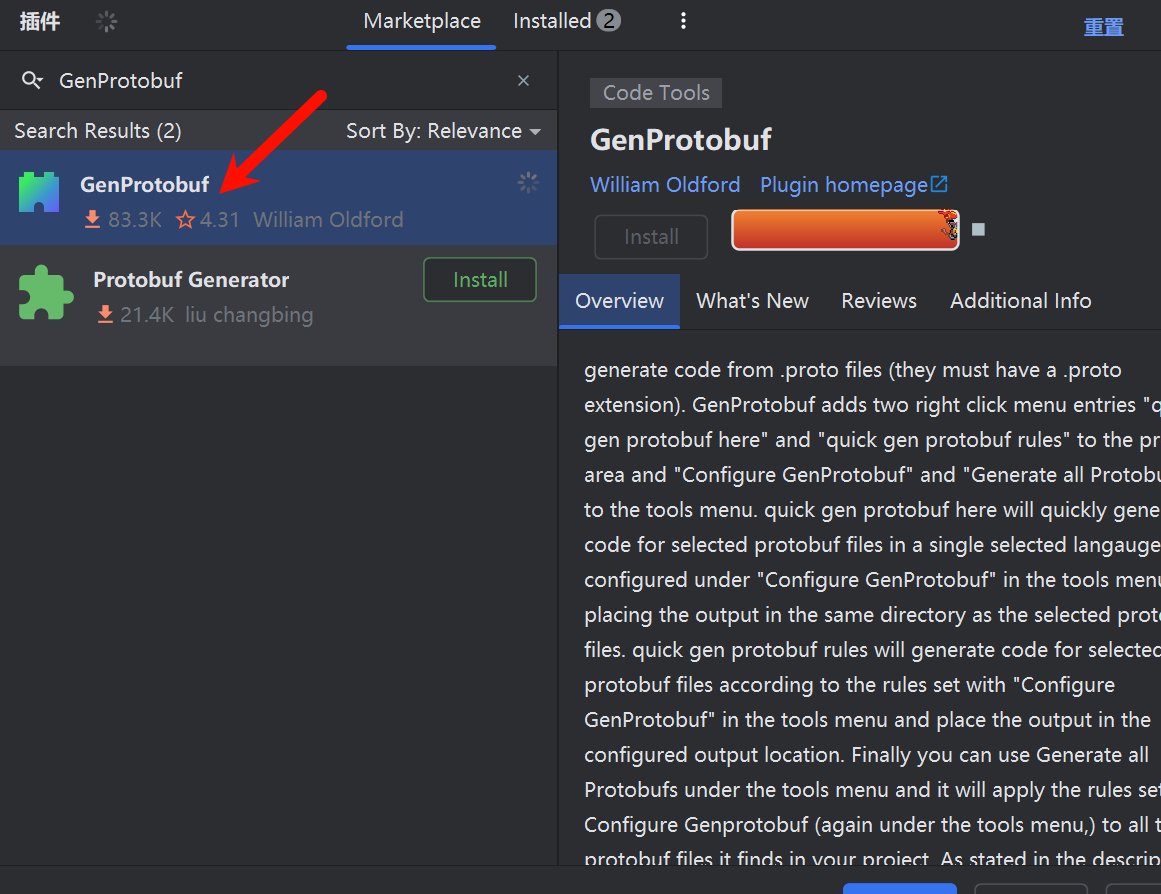
Task: Click the plugin search input field
Action: pyautogui.click(x=280, y=81)
